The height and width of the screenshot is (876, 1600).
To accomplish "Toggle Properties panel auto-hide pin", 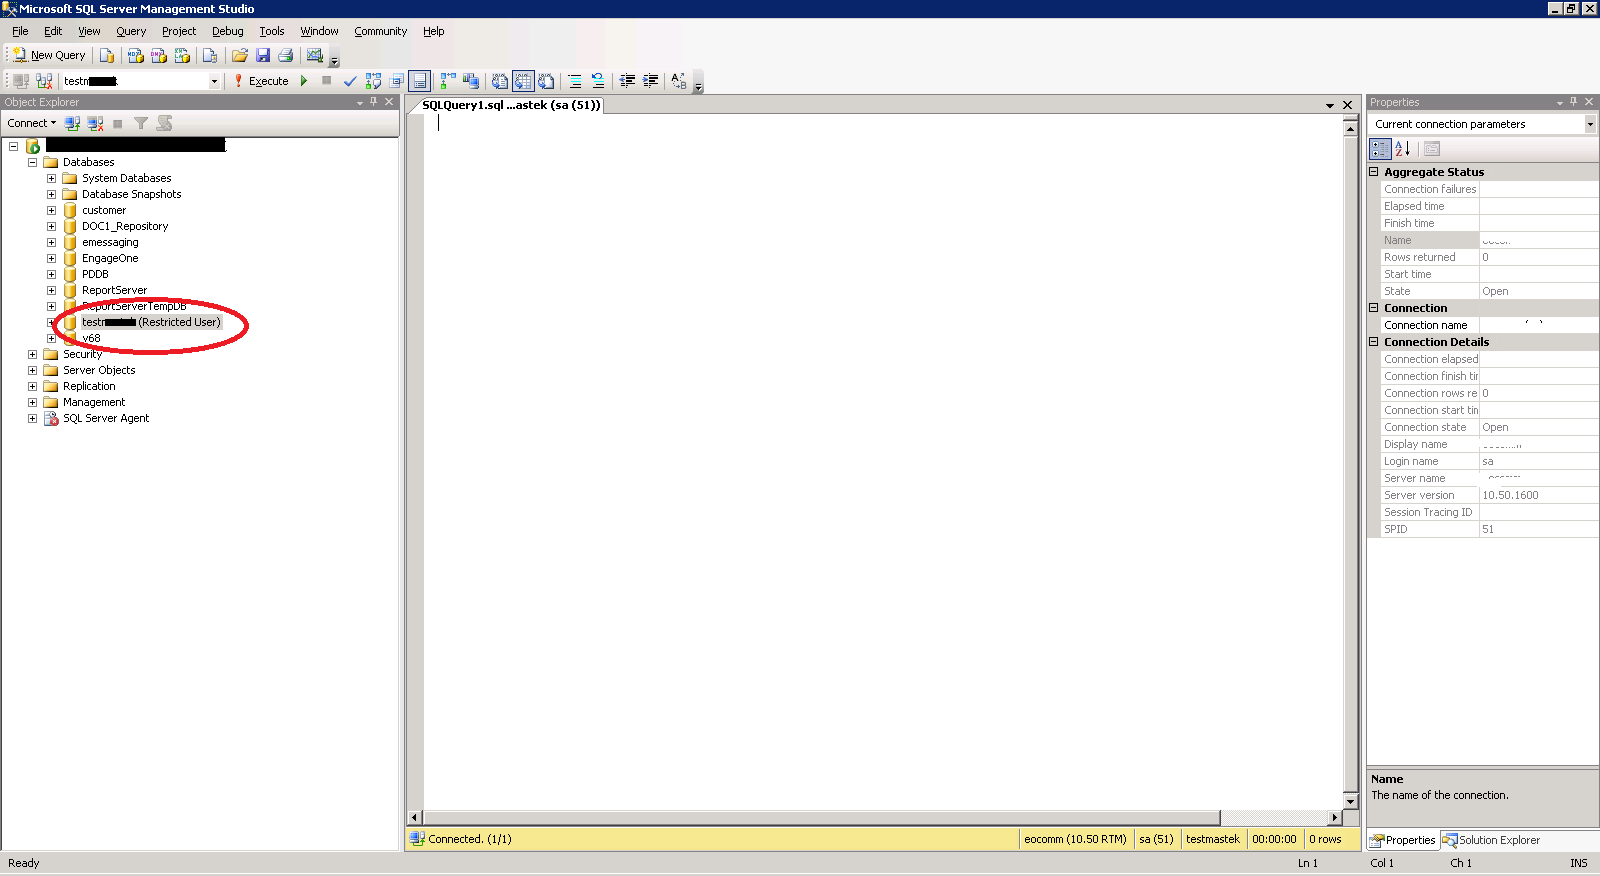I will coord(1573,102).
